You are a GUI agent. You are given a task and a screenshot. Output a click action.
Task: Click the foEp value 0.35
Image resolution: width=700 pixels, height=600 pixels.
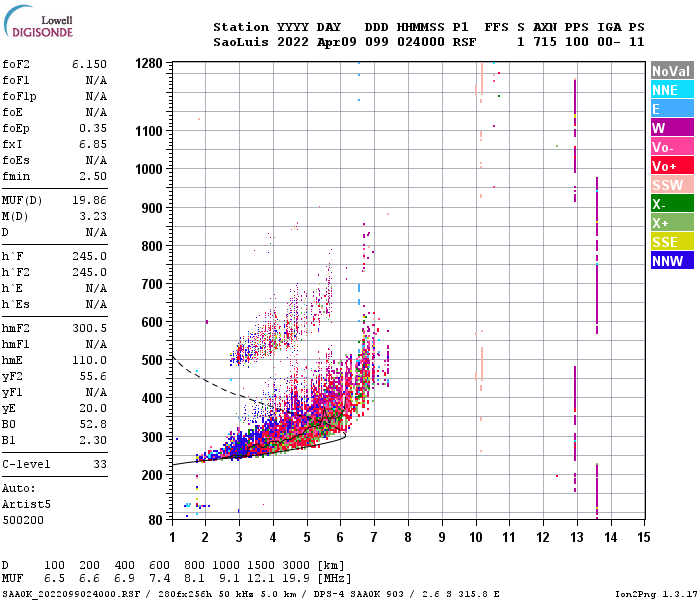coord(93,129)
